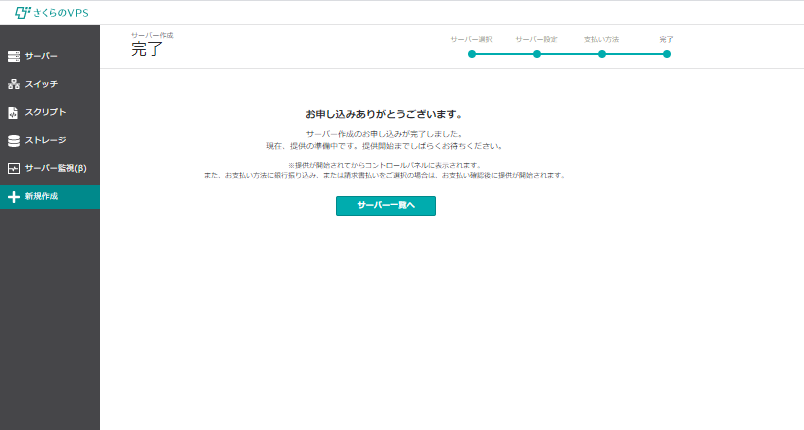
Task: Click the network switch icon beside スイッチ
Action: coord(13,84)
